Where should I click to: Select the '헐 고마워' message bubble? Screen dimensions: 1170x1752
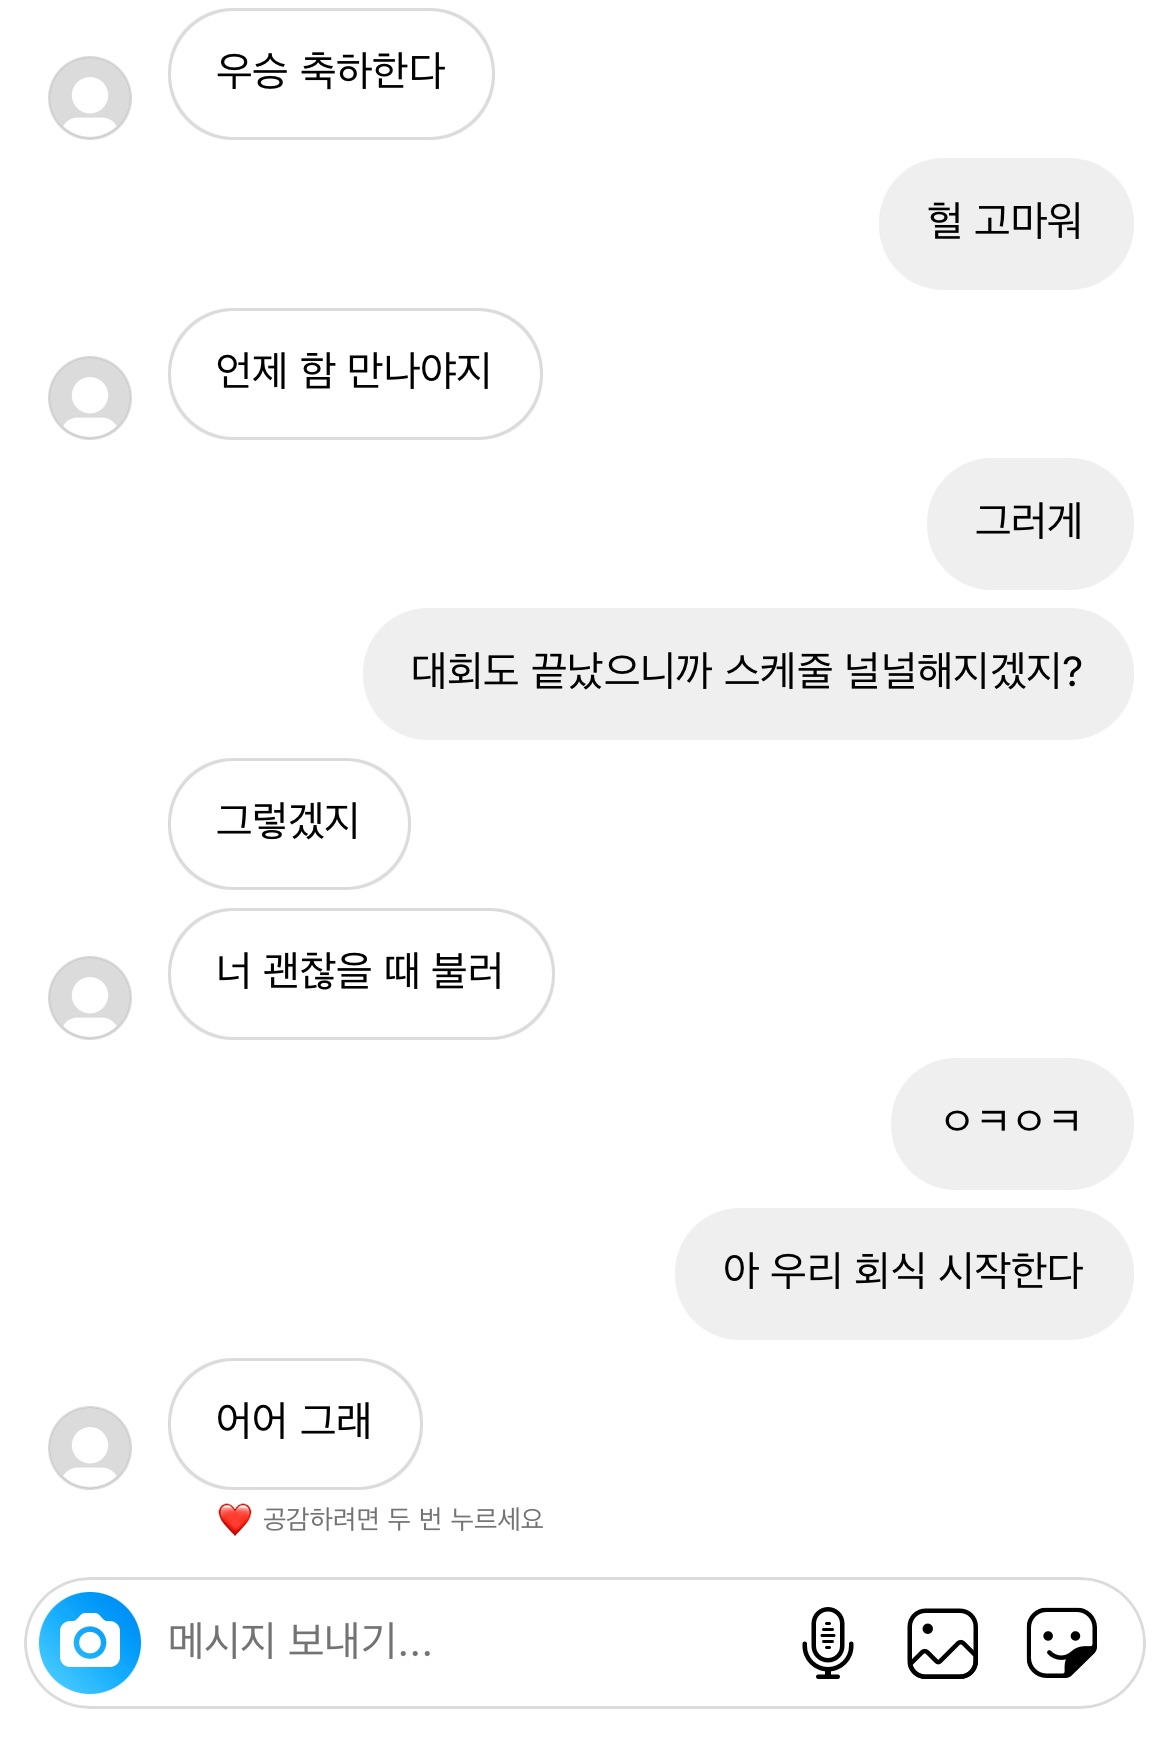pos(1005,224)
